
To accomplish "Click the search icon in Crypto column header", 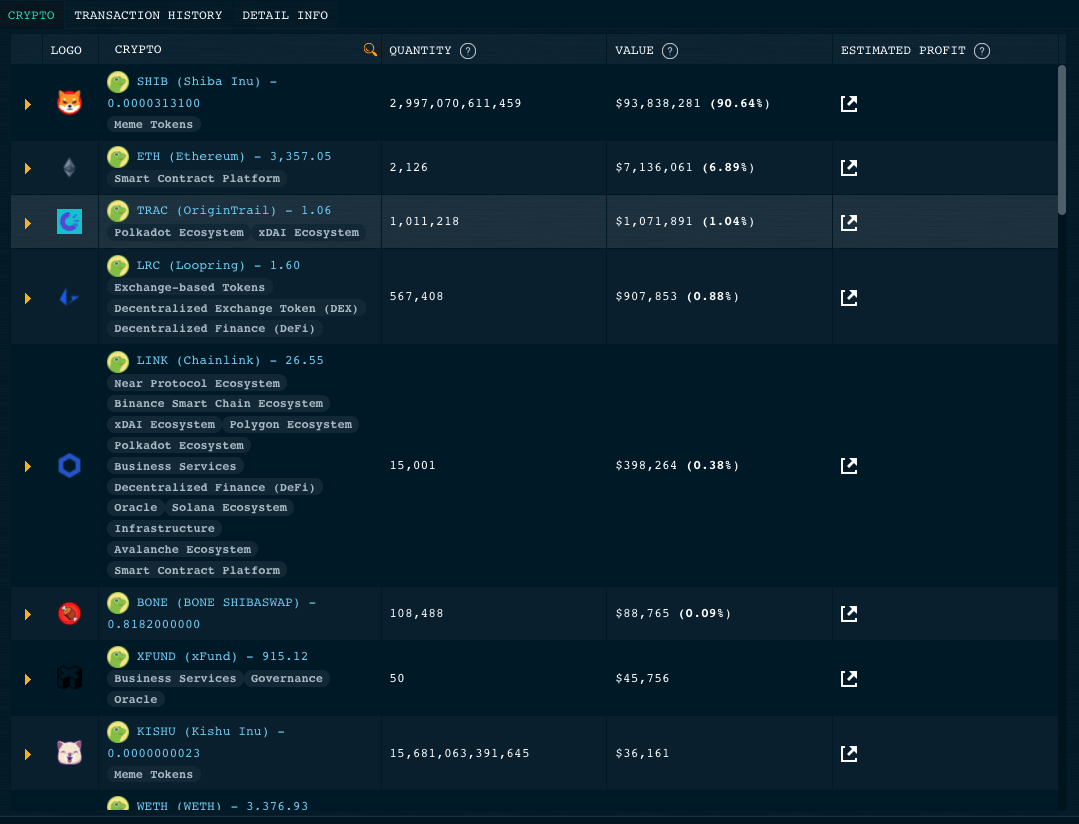I will coord(370,50).
